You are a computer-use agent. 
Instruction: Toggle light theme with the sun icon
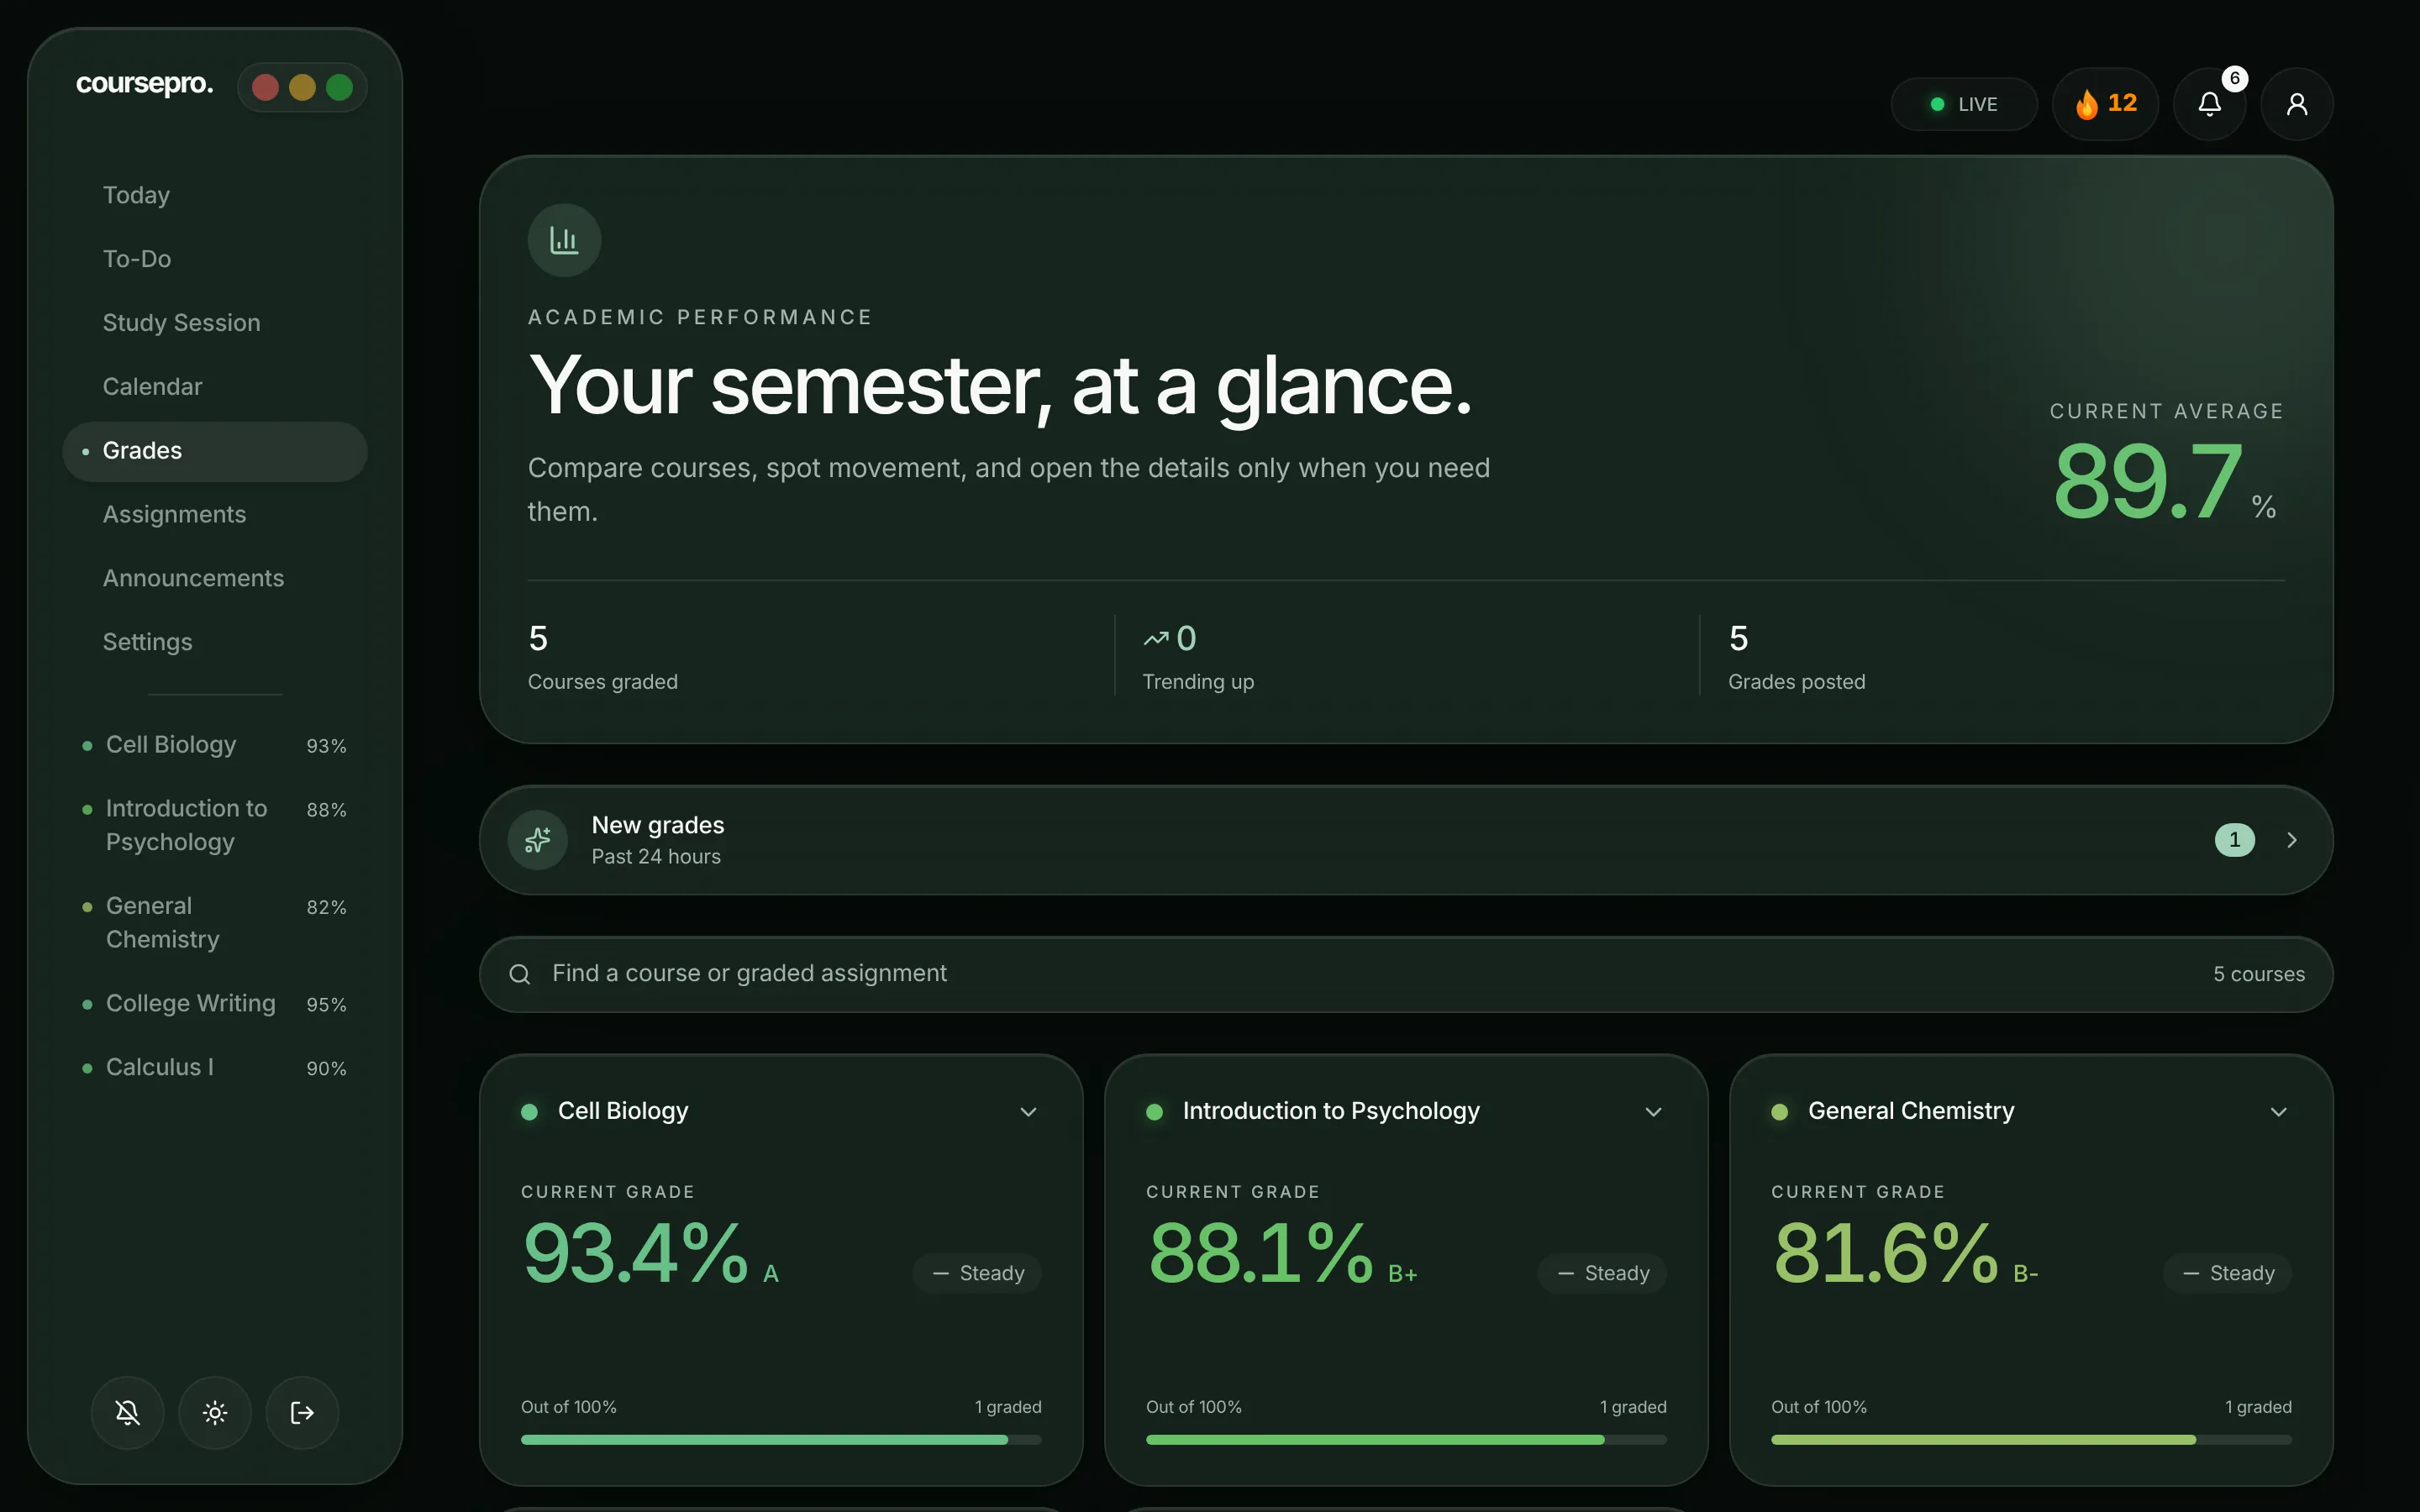(x=215, y=1412)
